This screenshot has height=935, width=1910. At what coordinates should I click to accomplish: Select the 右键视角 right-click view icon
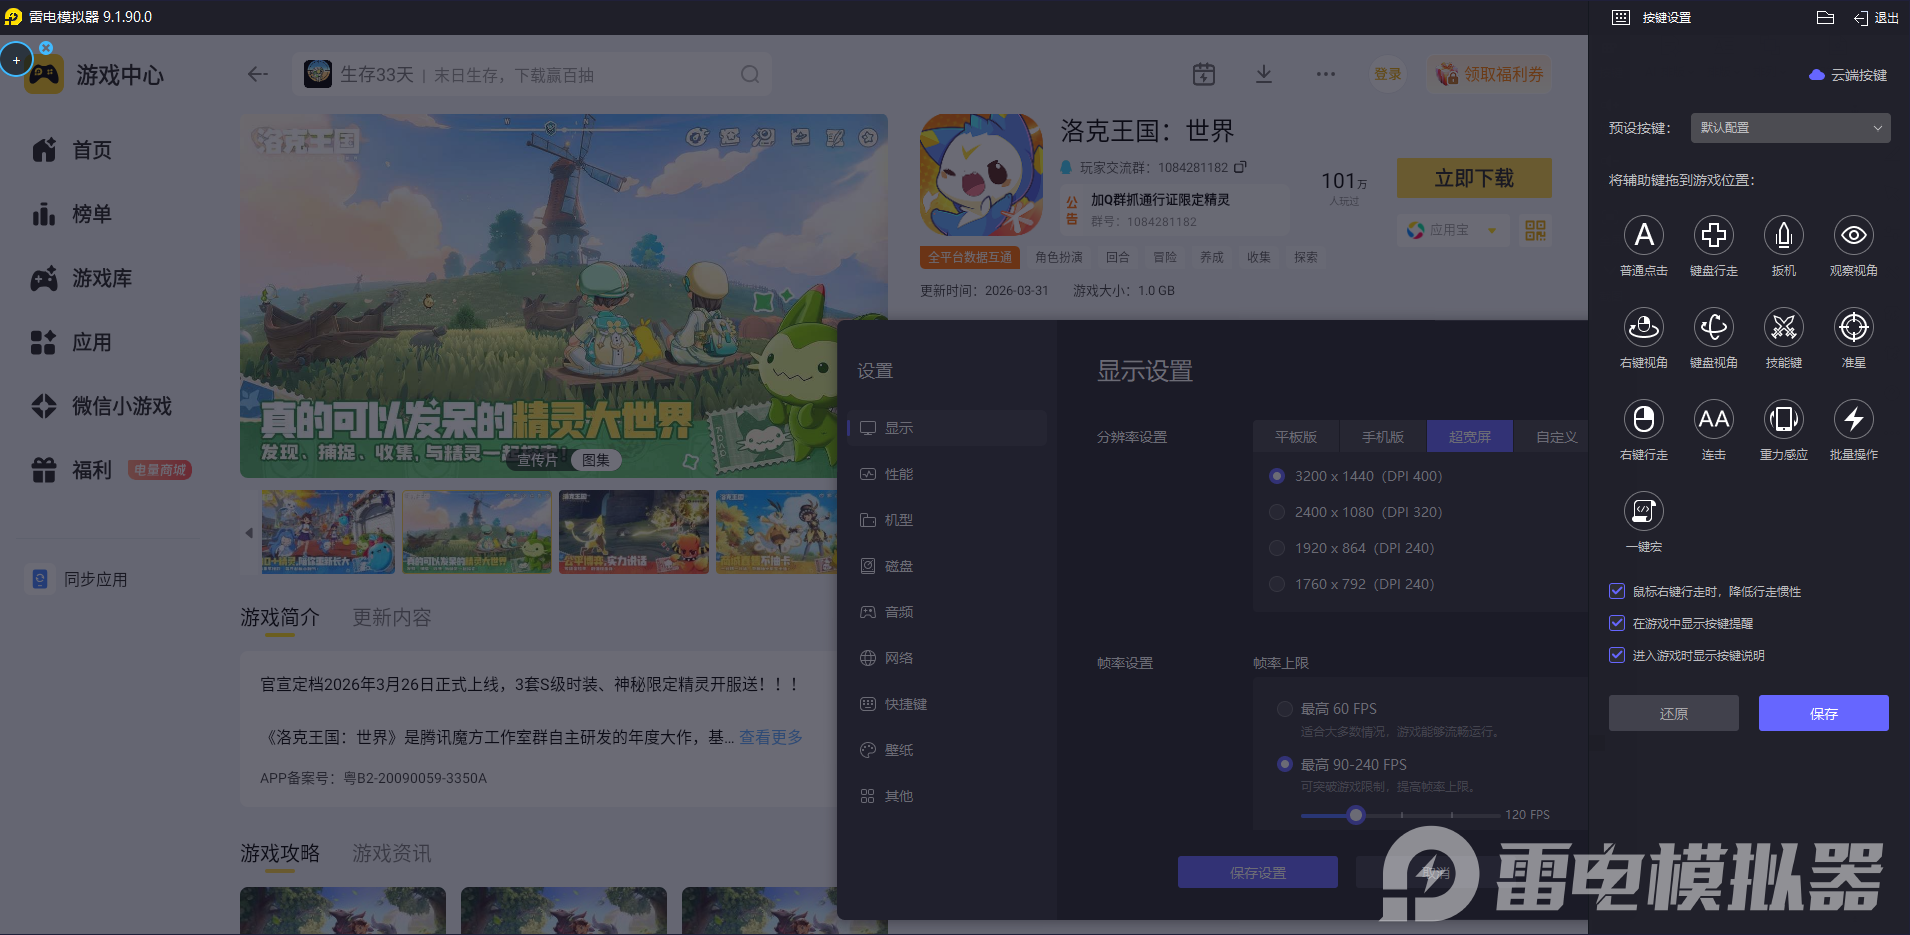click(1643, 327)
